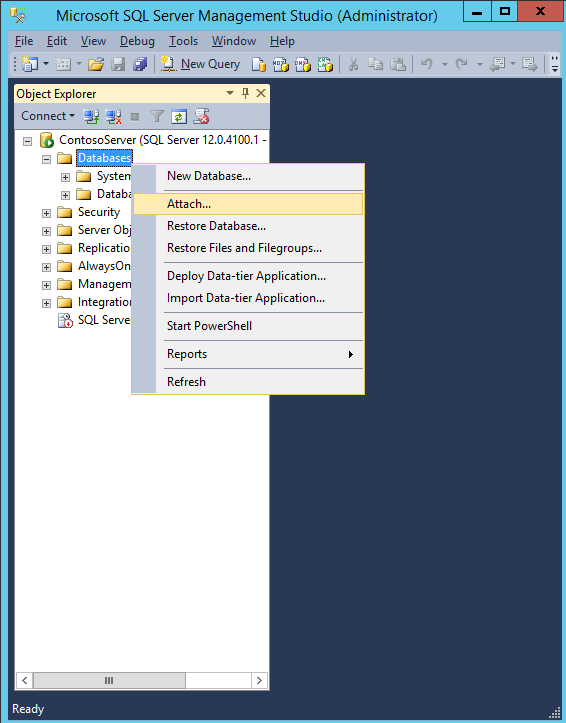Expand the Replication folder
This screenshot has width=566, height=723.
point(46,249)
